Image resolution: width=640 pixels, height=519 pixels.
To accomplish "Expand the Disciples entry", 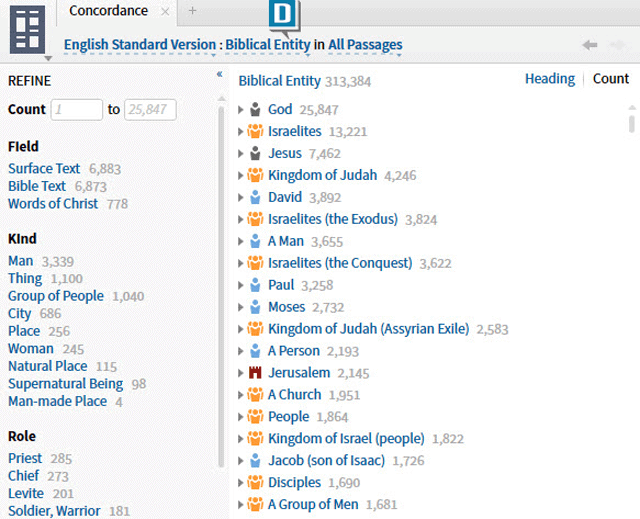I will coord(240,483).
